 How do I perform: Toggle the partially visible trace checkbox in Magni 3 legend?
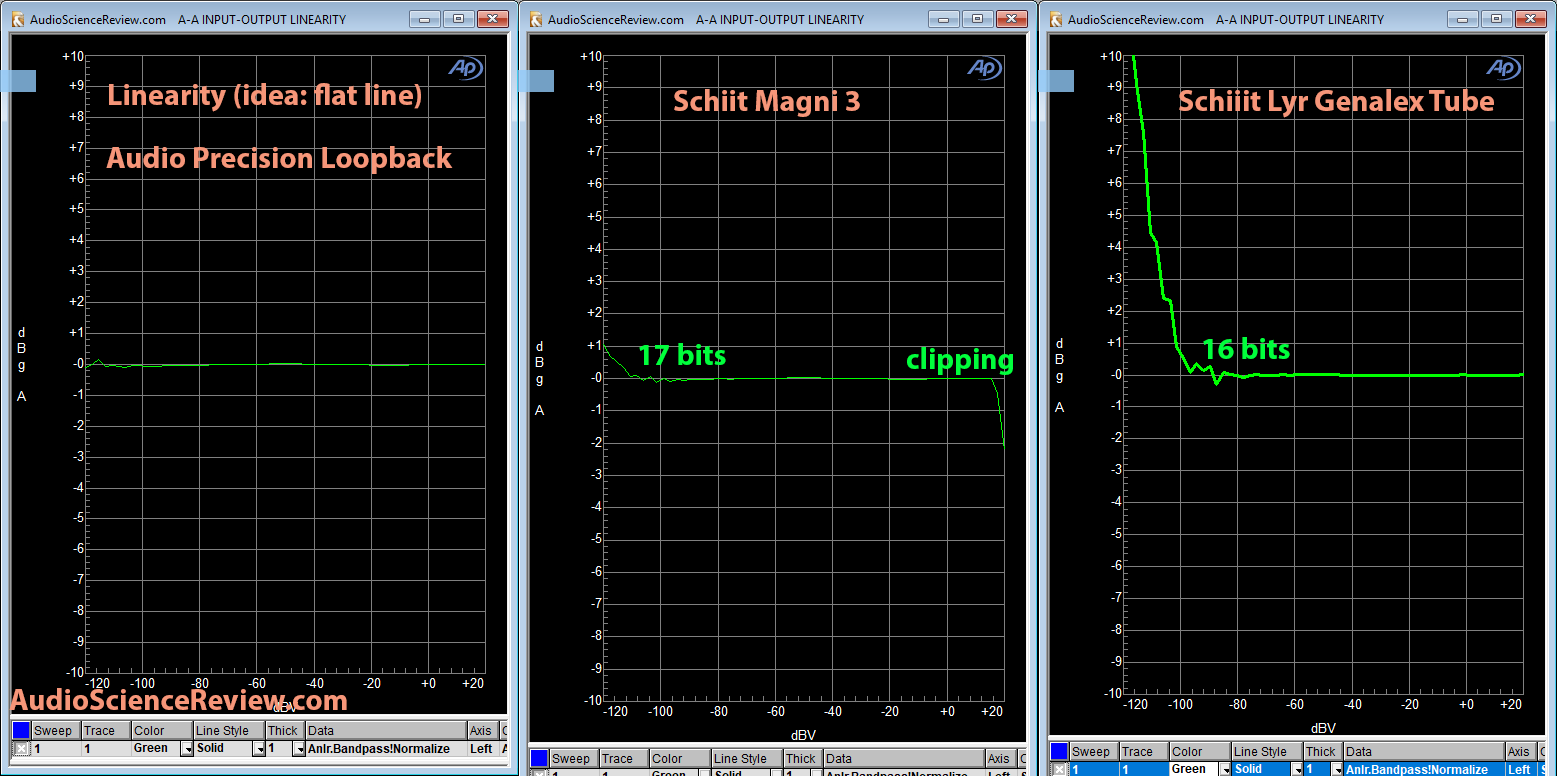541,773
